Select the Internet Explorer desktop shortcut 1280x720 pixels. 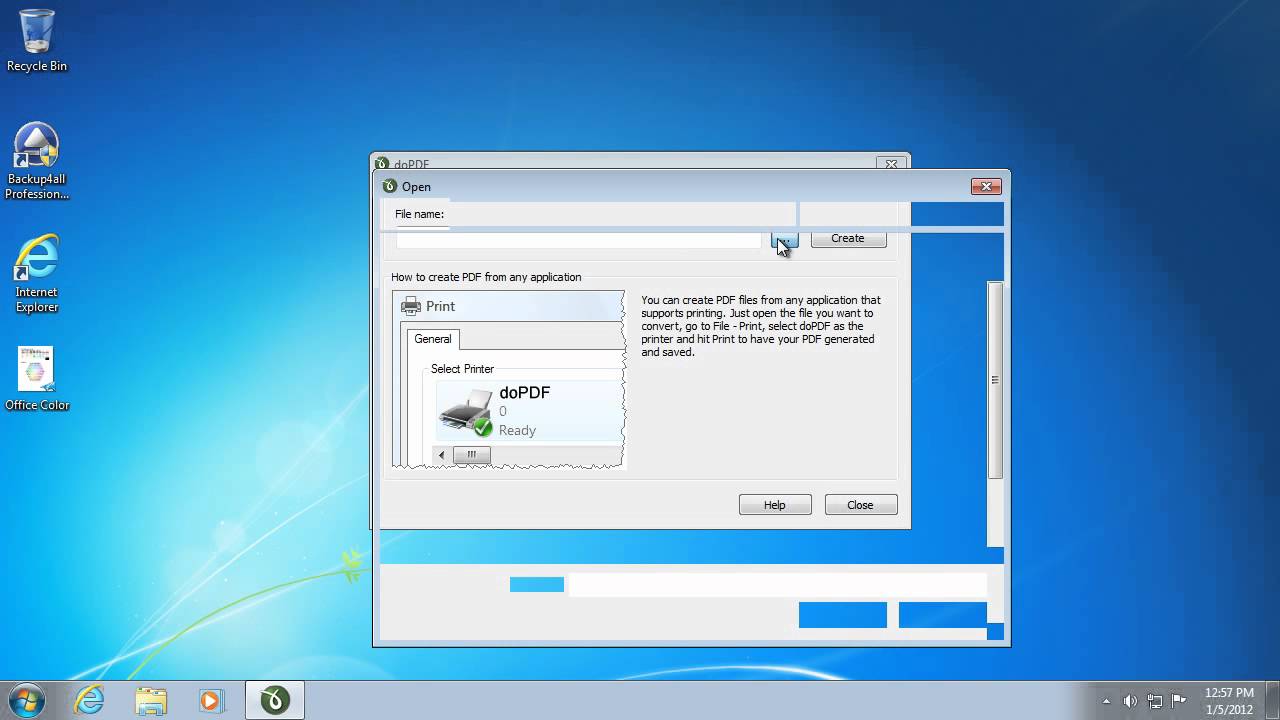tap(37, 274)
